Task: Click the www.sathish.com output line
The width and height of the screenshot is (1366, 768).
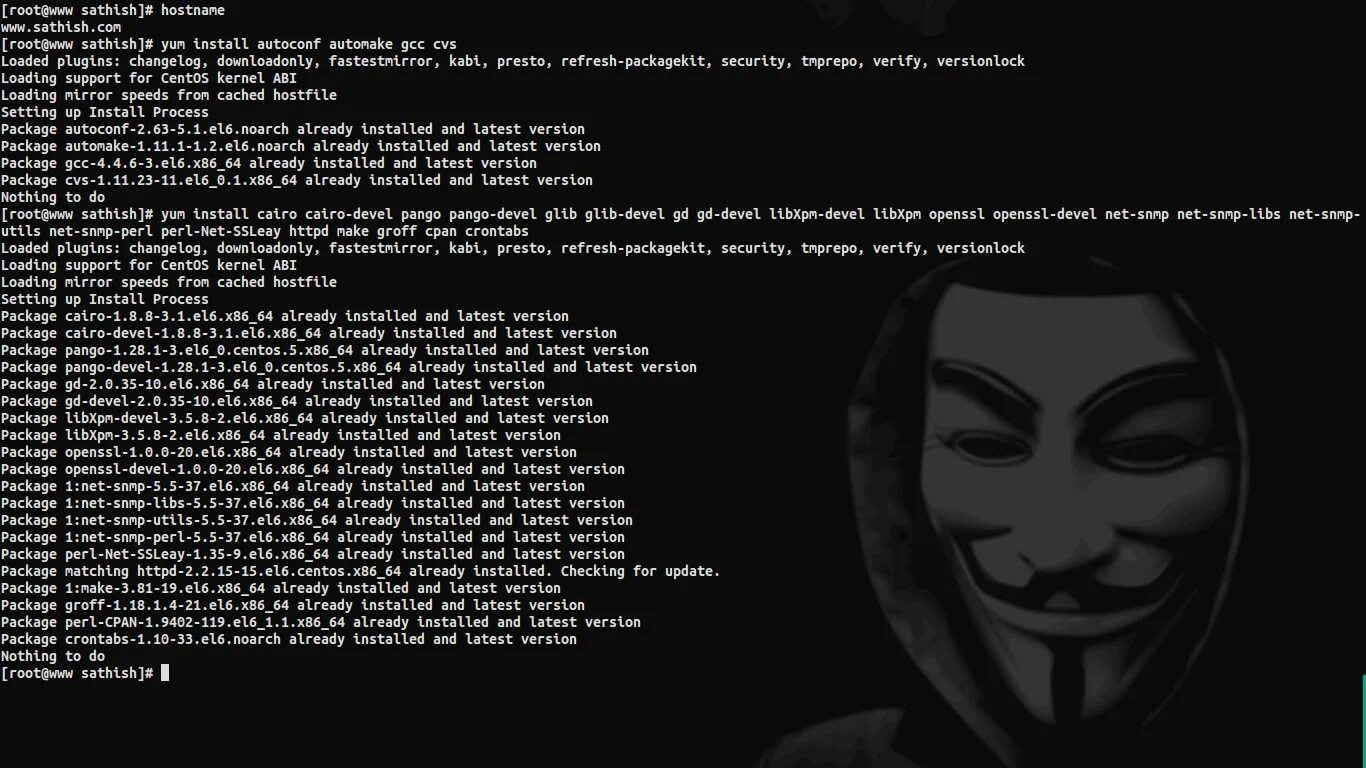Action: click(61, 27)
